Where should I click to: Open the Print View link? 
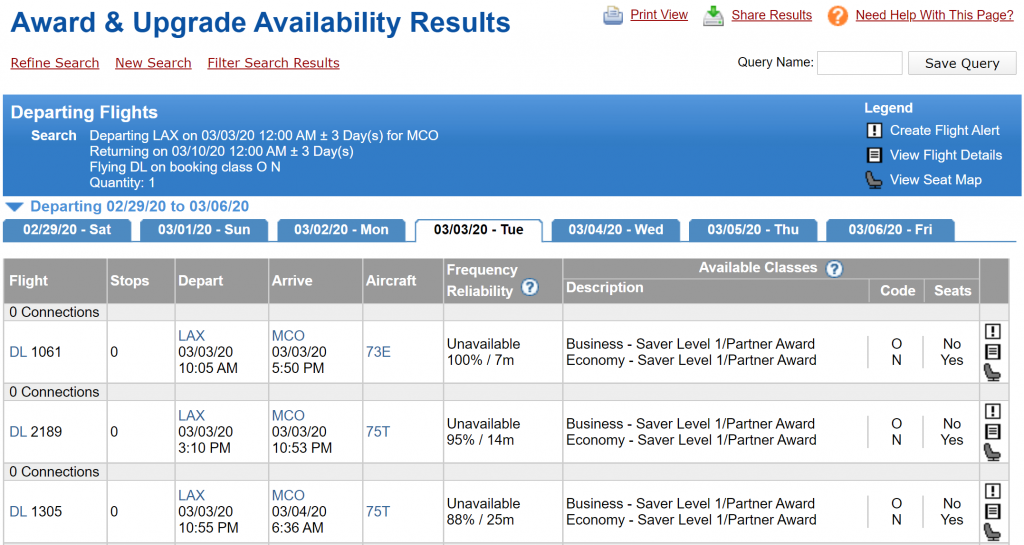pos(659,15)
